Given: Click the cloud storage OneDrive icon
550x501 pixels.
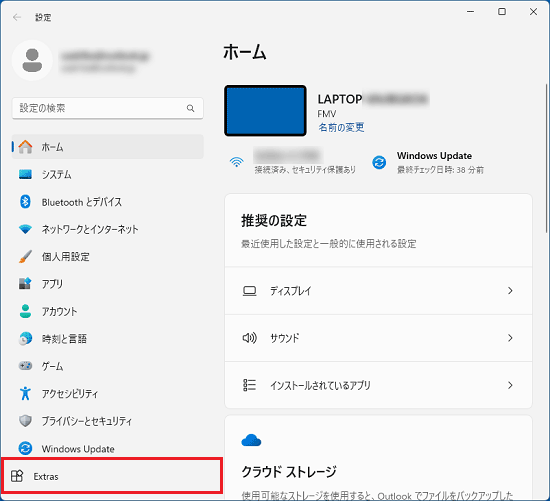Looking at the screenshot, I should coord(251,440).
